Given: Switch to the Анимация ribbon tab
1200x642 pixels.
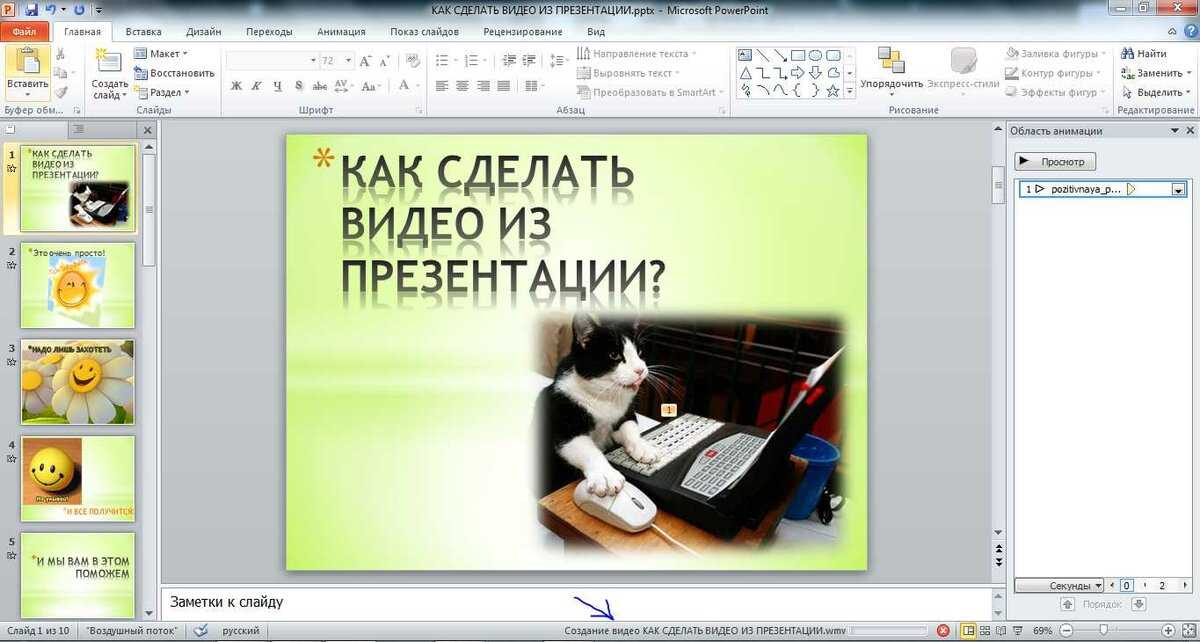Looking at the screenshot, I should coord(341,31).
